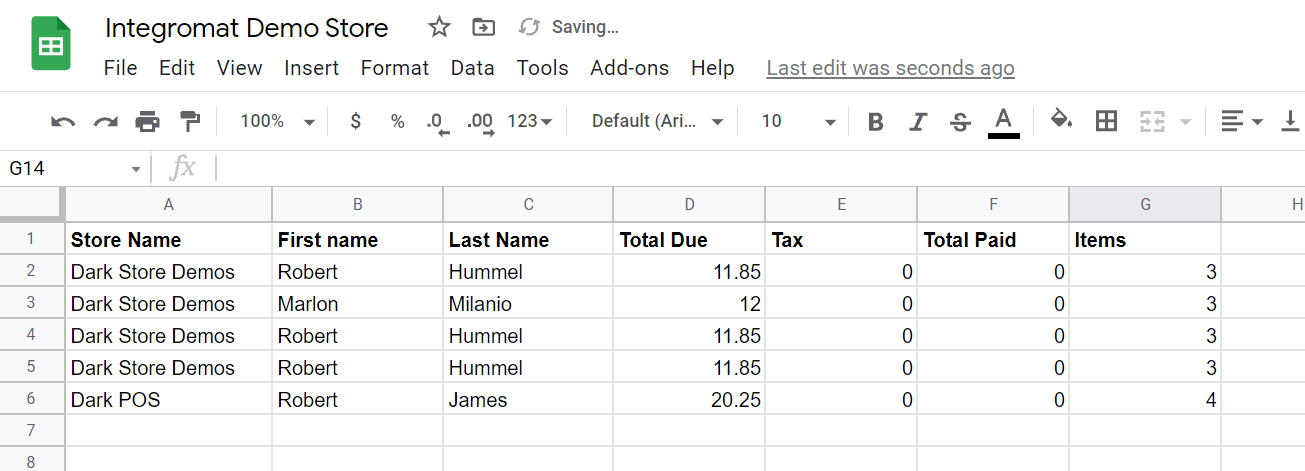
Task: Open more number formats 123 dropdown
Action: tap(530, 122)
